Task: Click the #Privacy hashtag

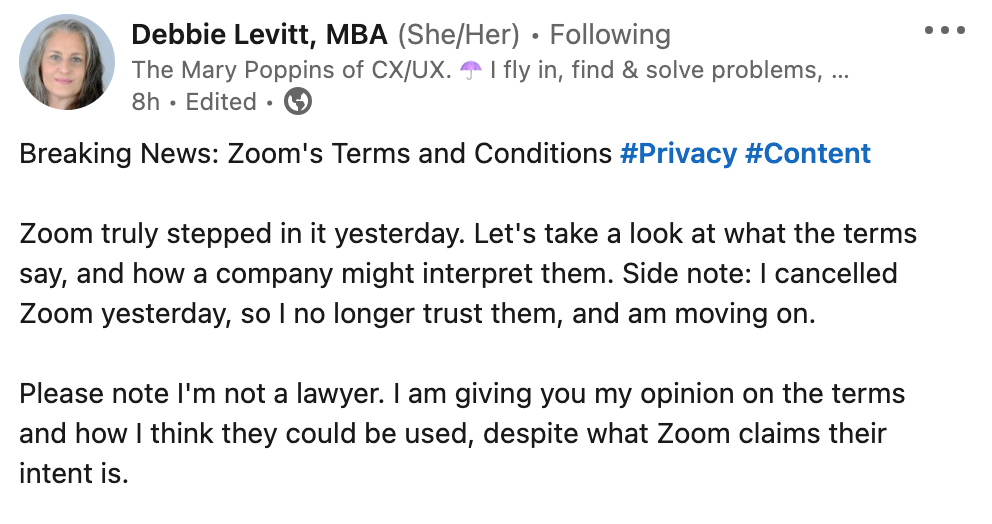Action: click(x=678, y=154)
